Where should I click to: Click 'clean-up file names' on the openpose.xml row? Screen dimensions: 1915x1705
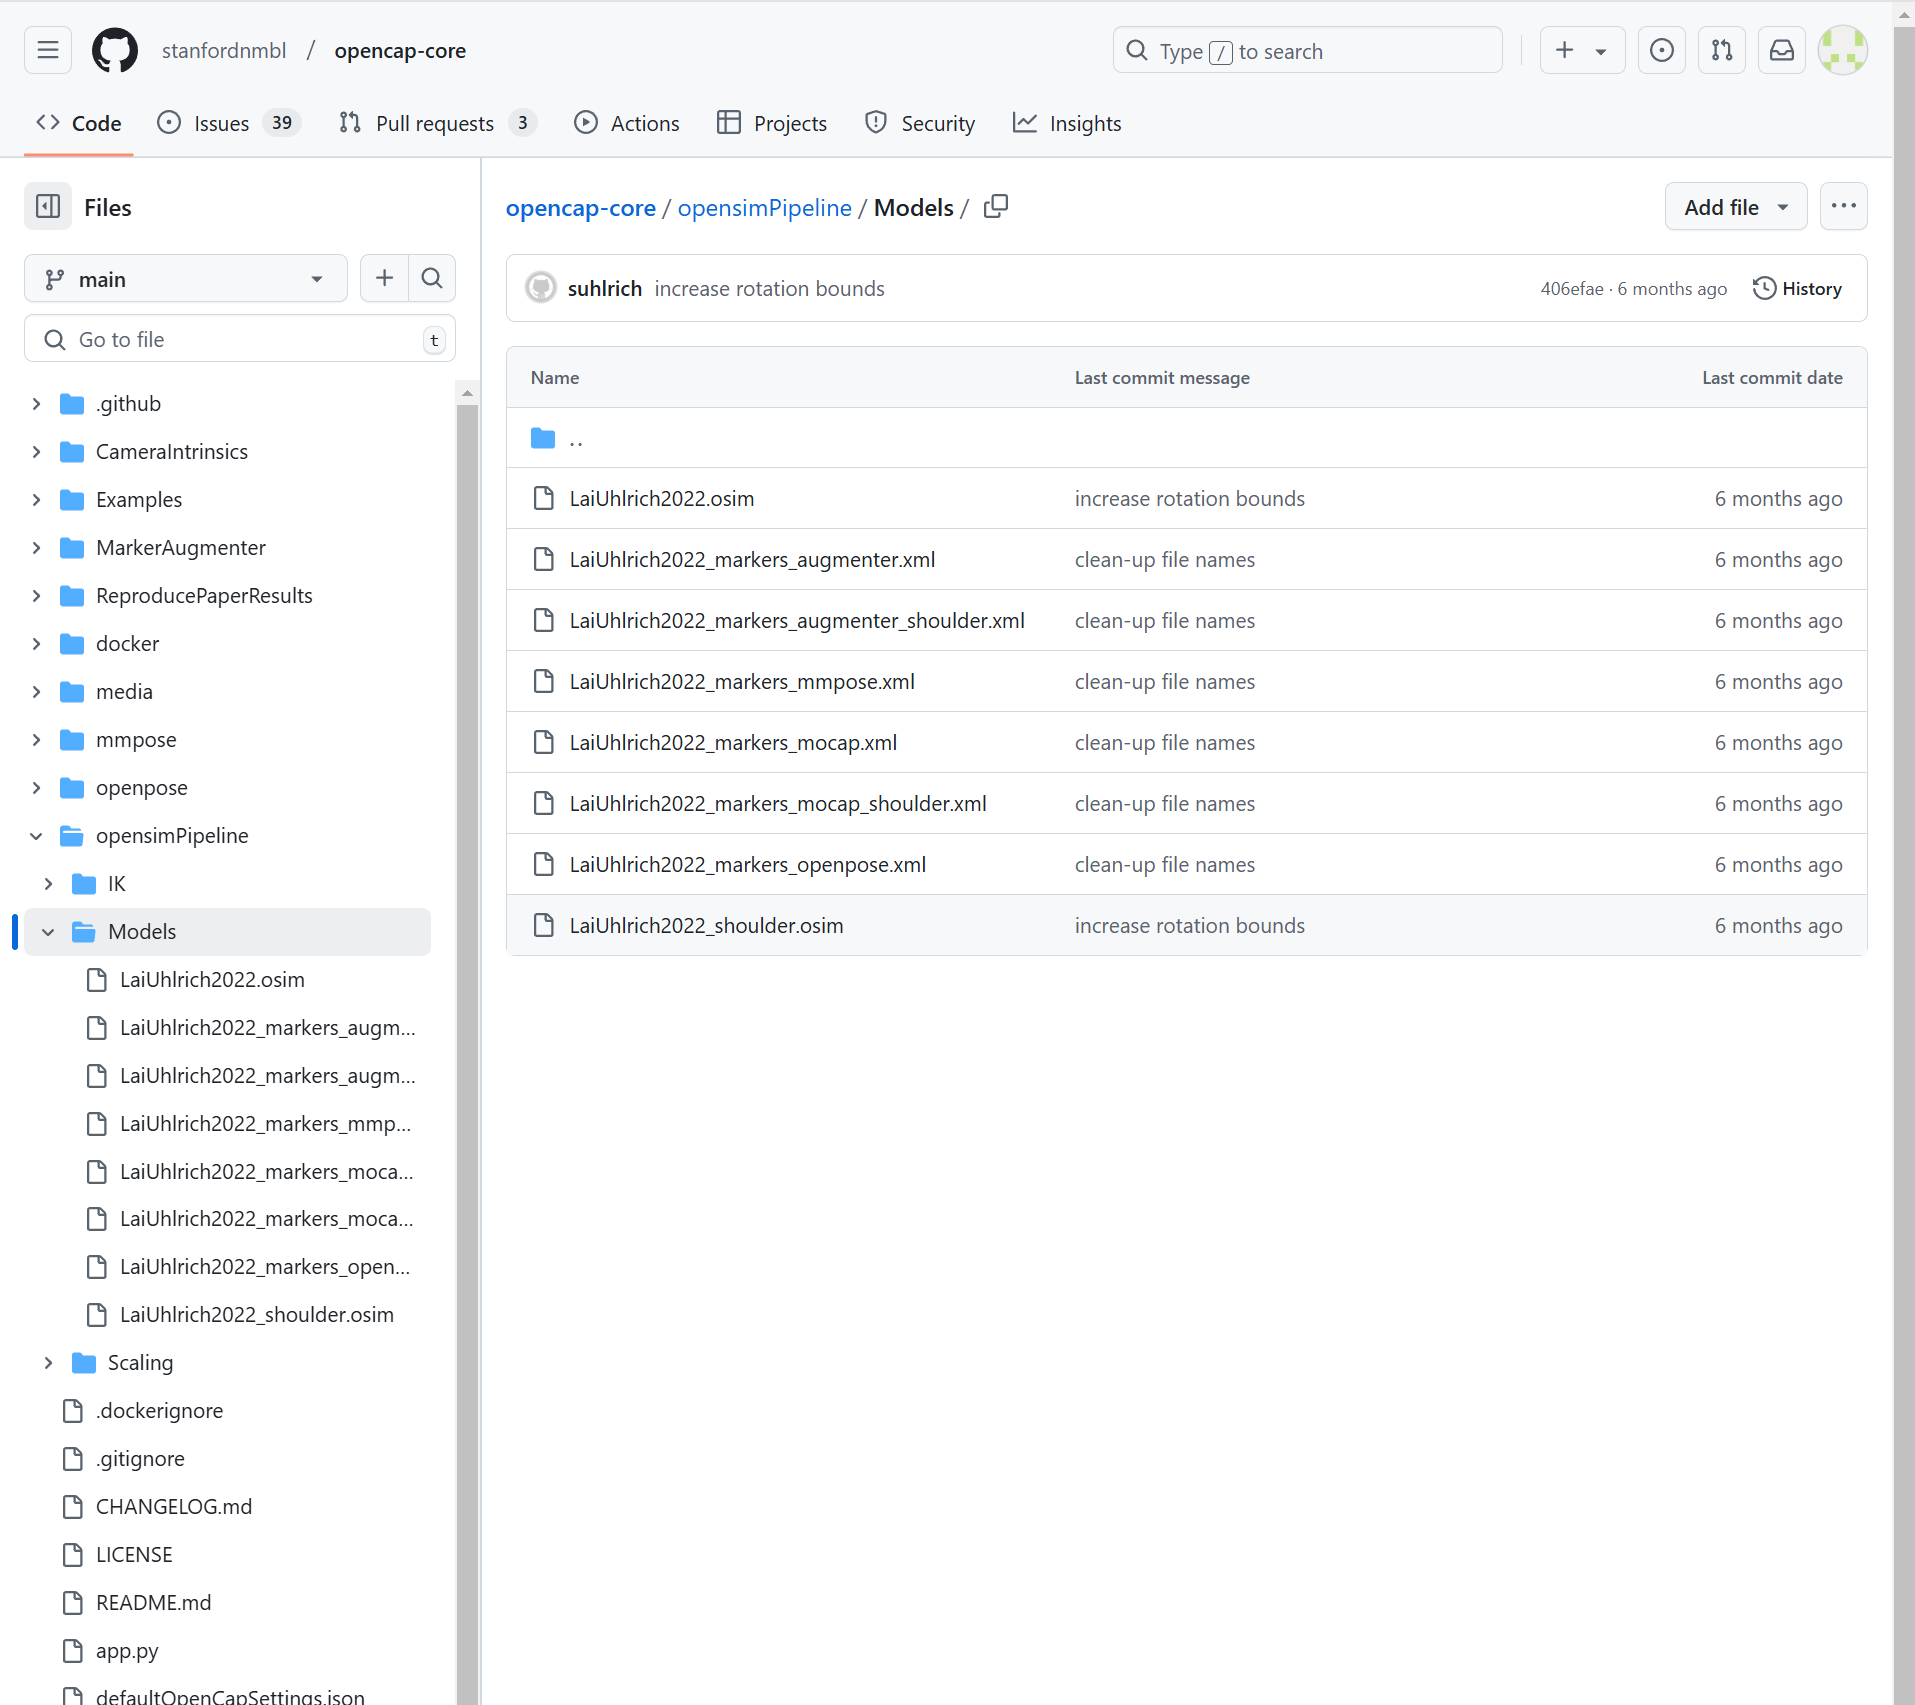[x=1165, y=864]
